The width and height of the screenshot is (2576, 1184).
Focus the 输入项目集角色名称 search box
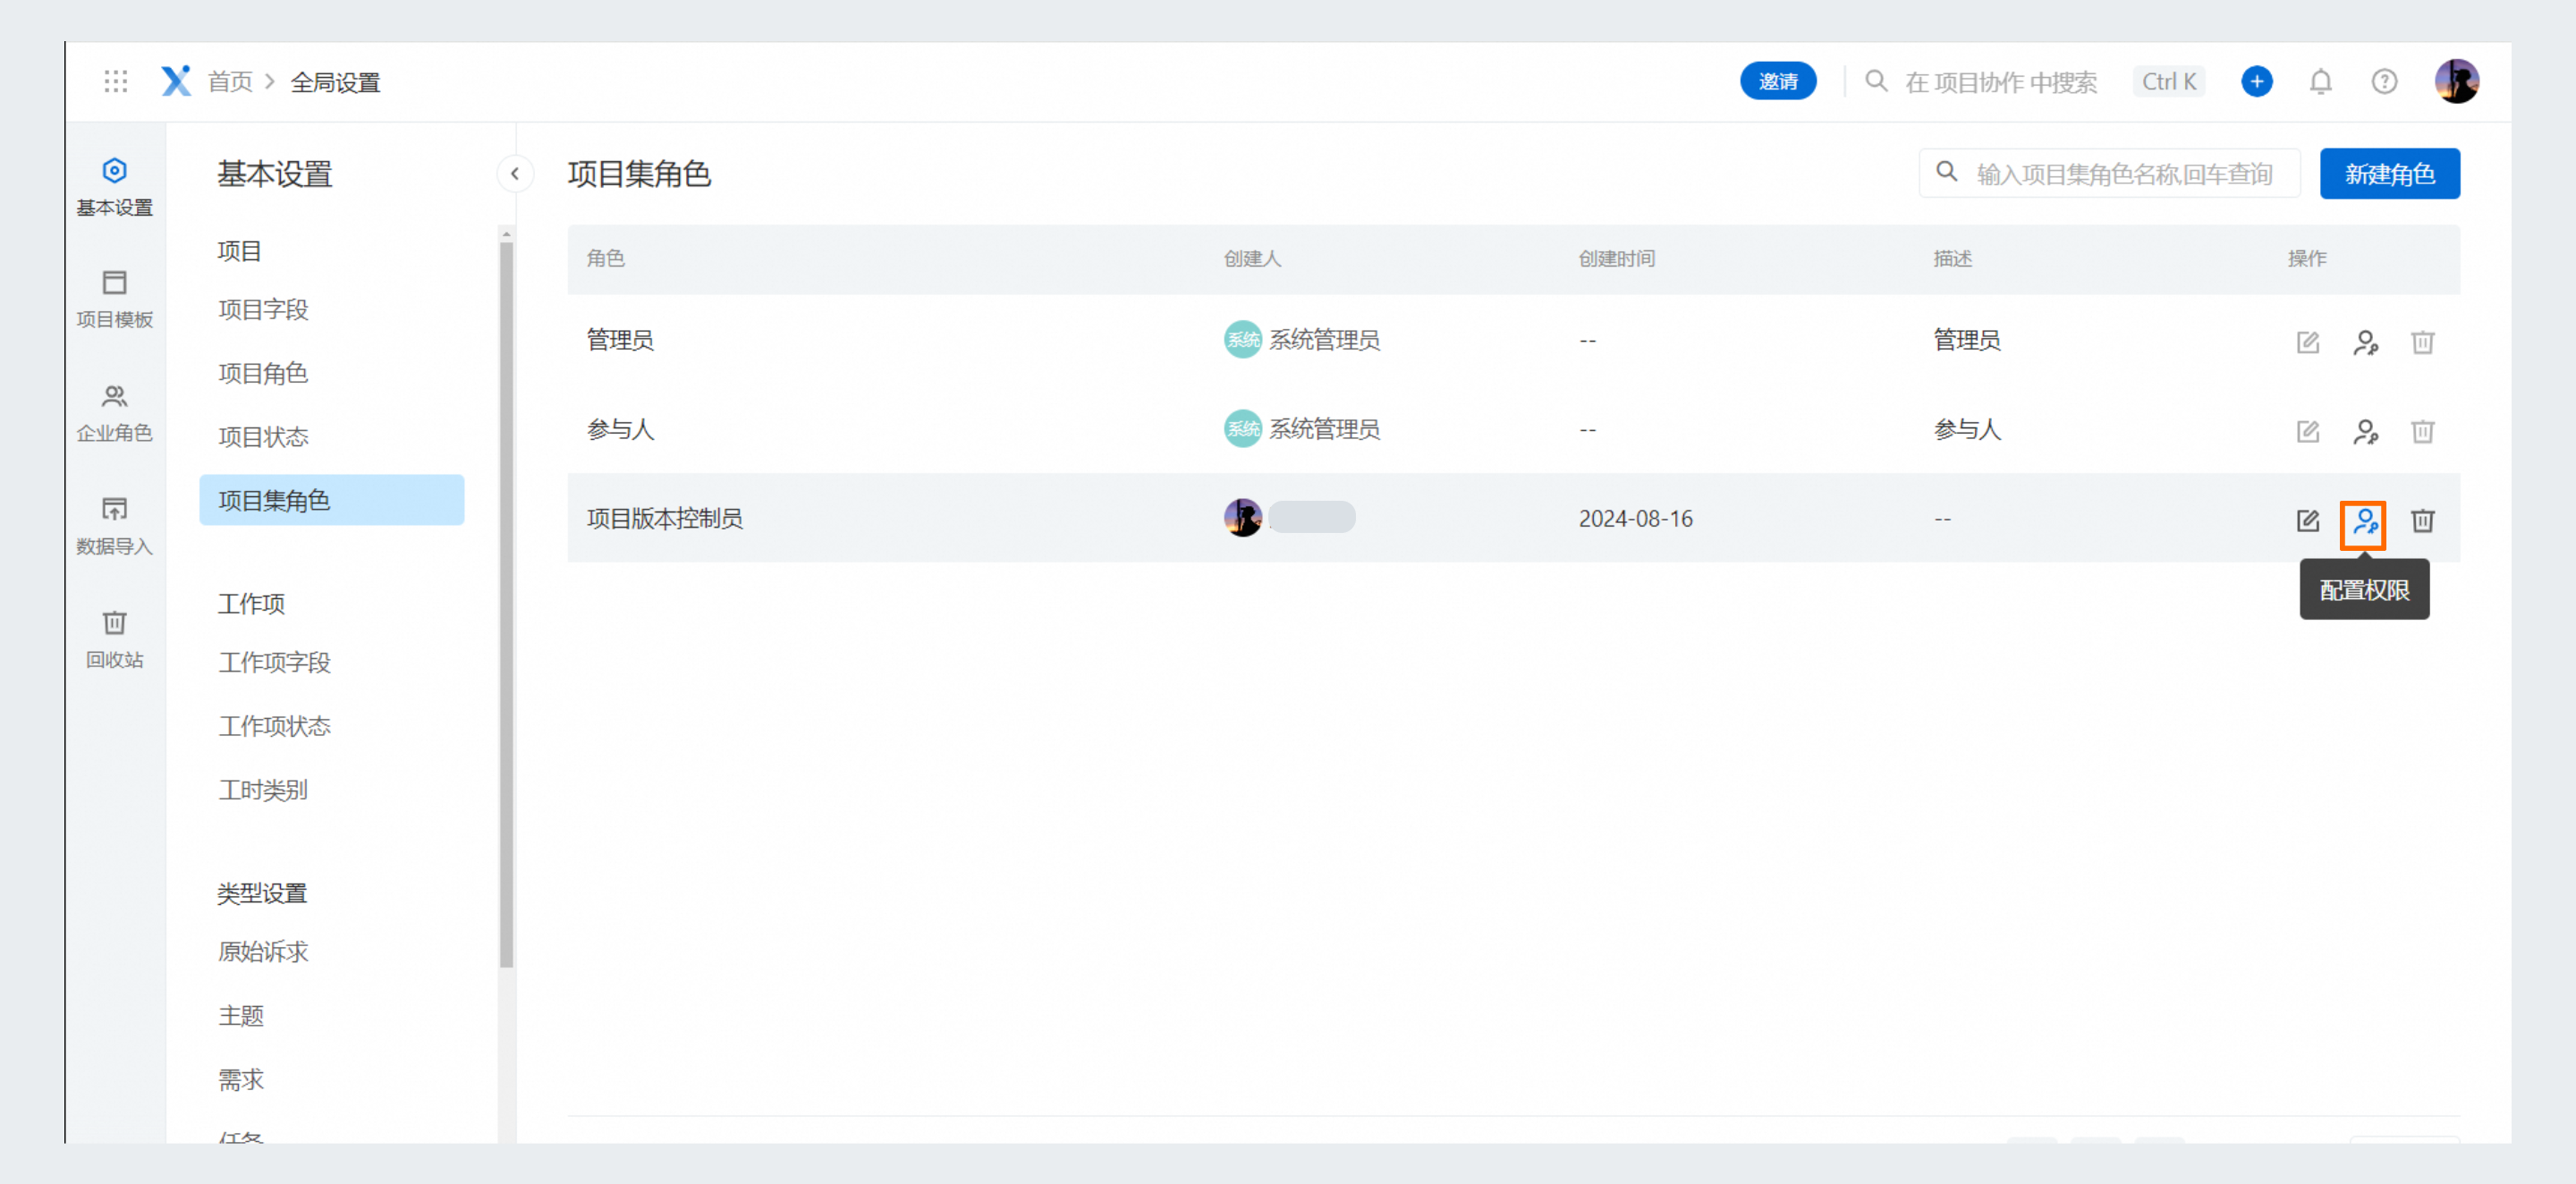click(x=2110, y=174)
